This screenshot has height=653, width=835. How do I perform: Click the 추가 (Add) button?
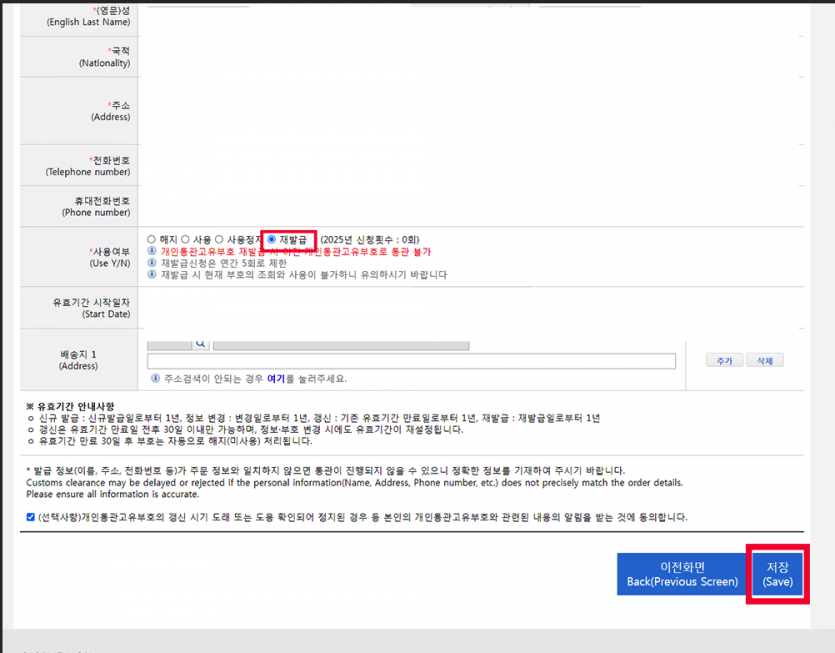tap(724, 359)
